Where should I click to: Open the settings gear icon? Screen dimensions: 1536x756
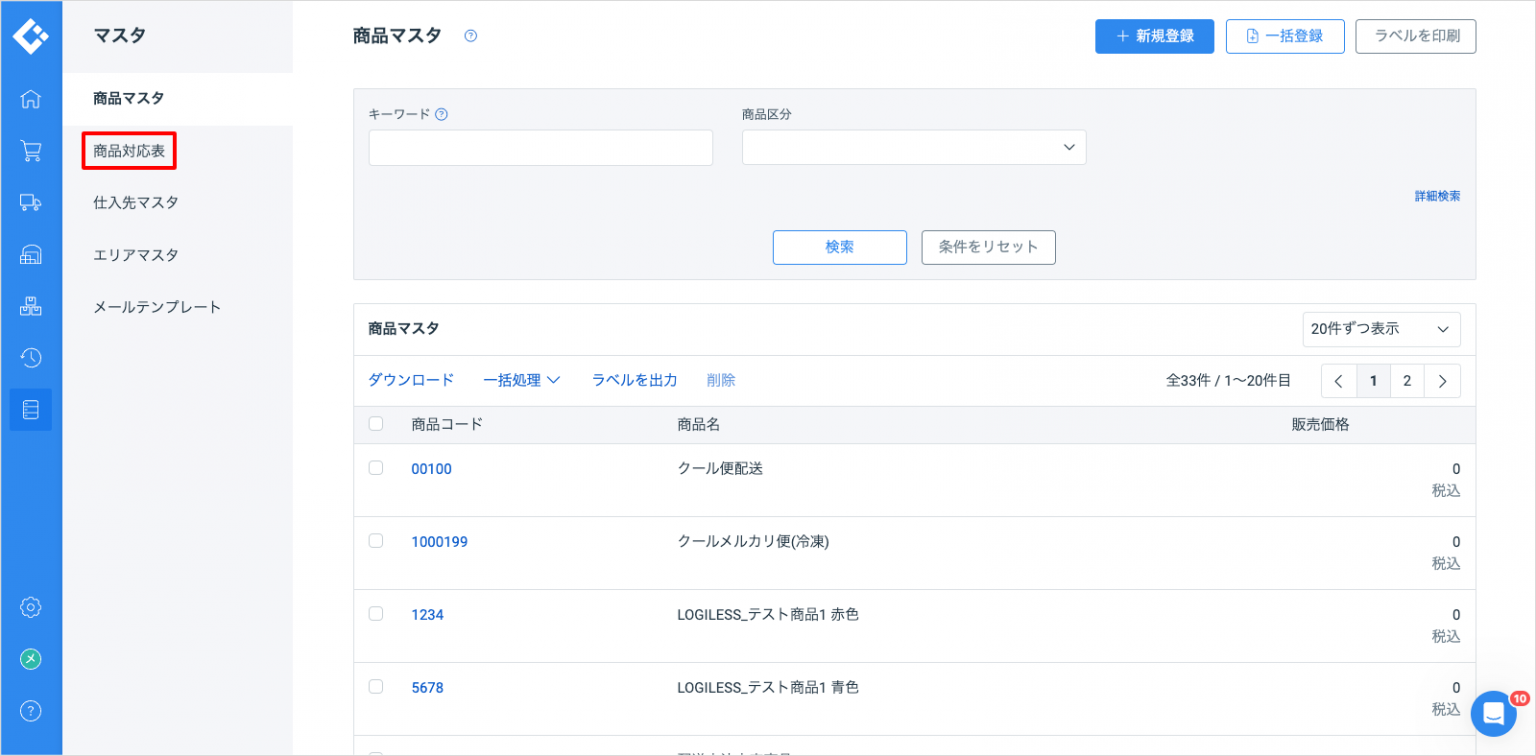31,607
